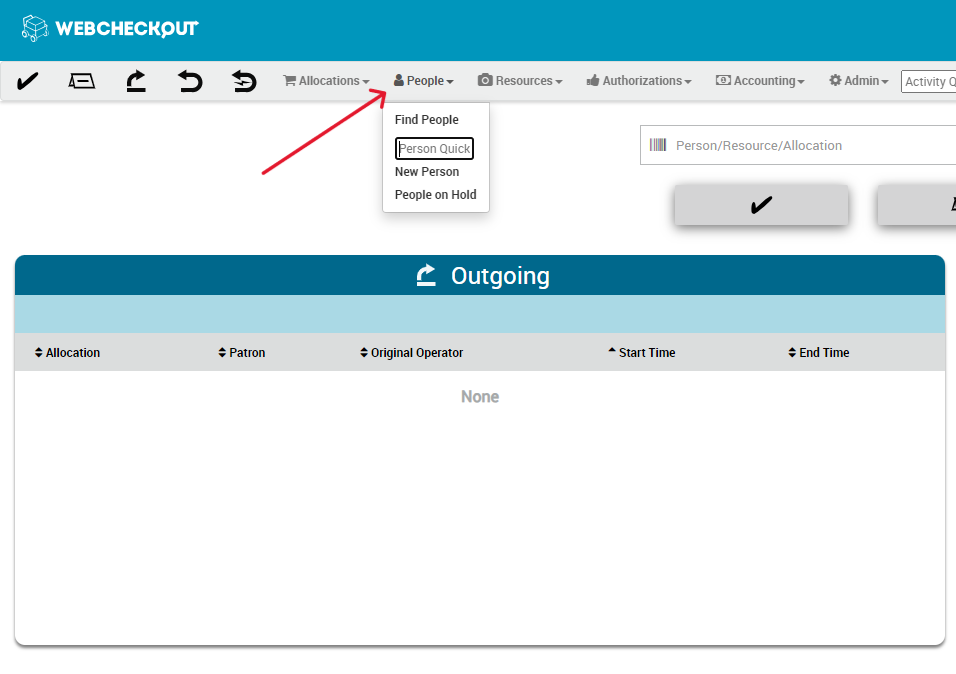Open the reservation label icon in toolbar
956x674 pixels.
[x=82, y=81]
